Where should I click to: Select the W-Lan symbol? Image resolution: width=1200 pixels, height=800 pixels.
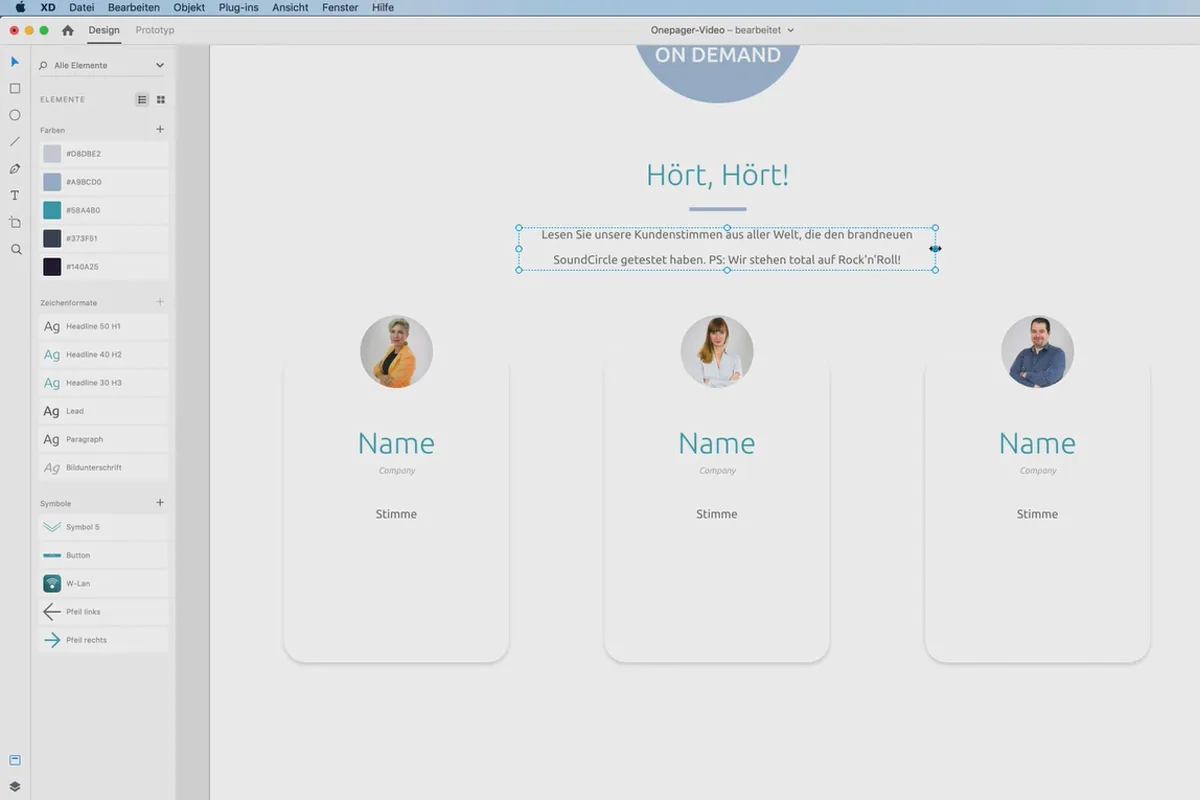104,583
